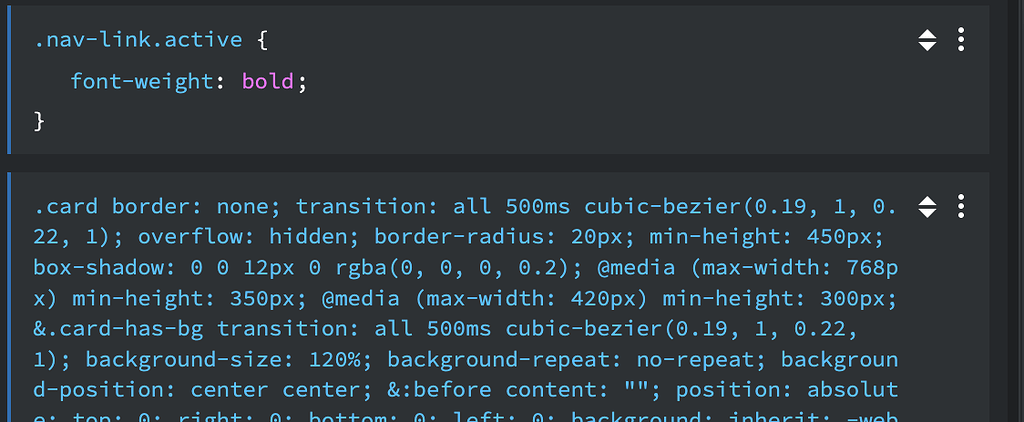Click the up-down arrows on .nav-link.active block

(x=927, y=40)
